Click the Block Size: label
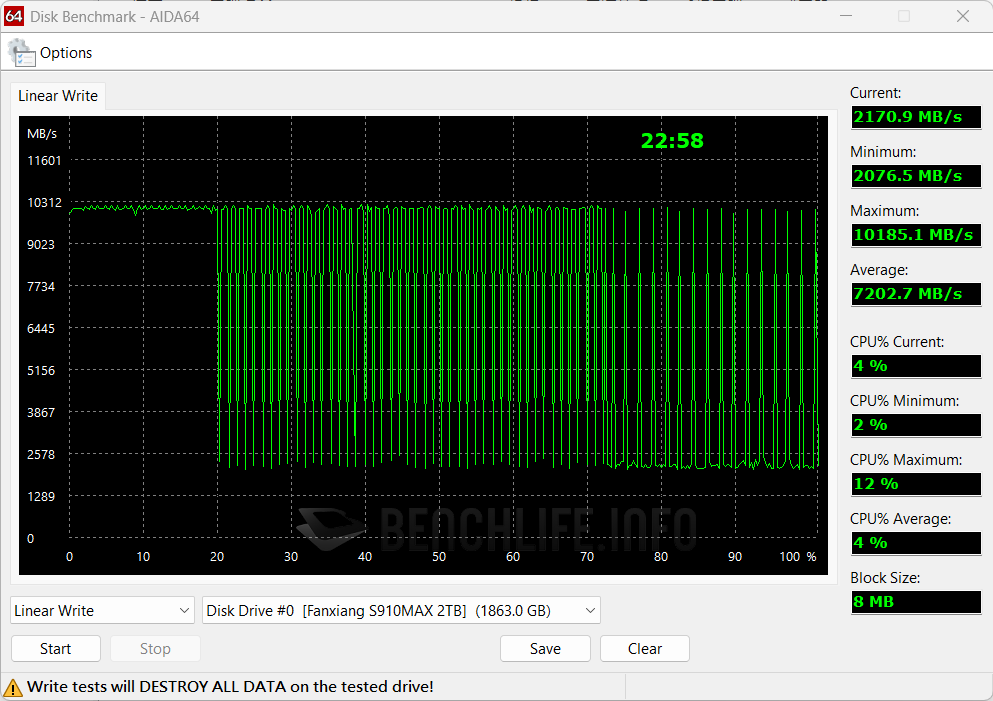Screen dimensions: 993x701 (x=885, y=578)
